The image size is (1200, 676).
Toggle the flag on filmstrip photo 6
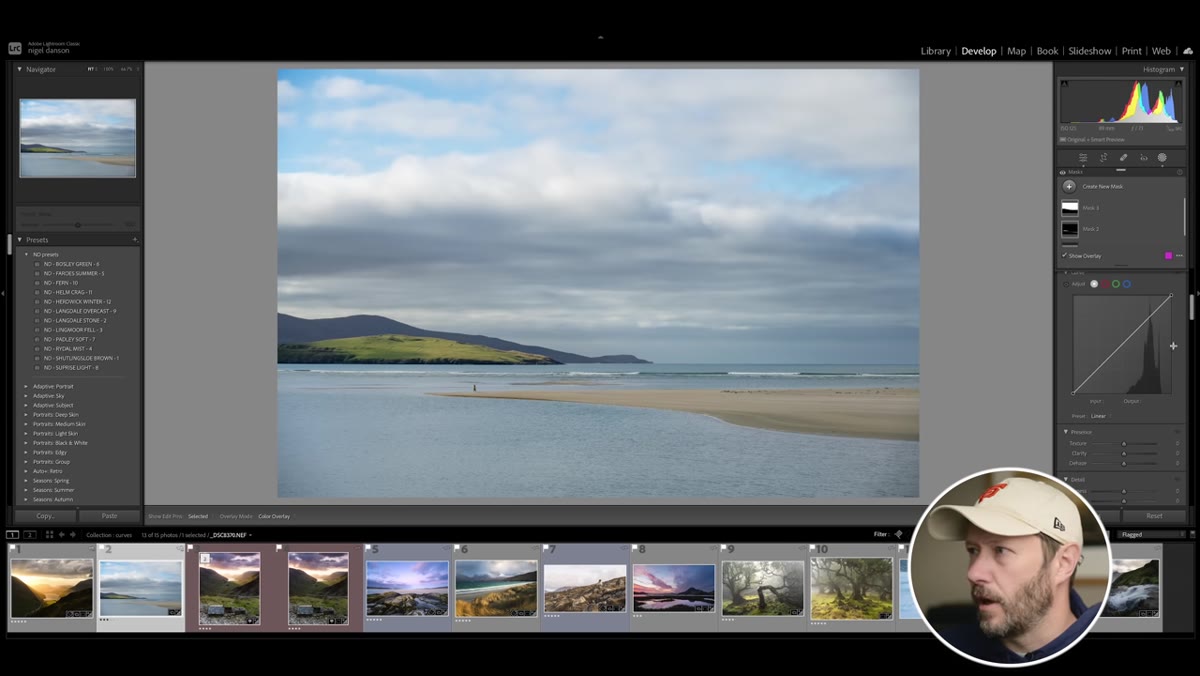pos(458,549)
